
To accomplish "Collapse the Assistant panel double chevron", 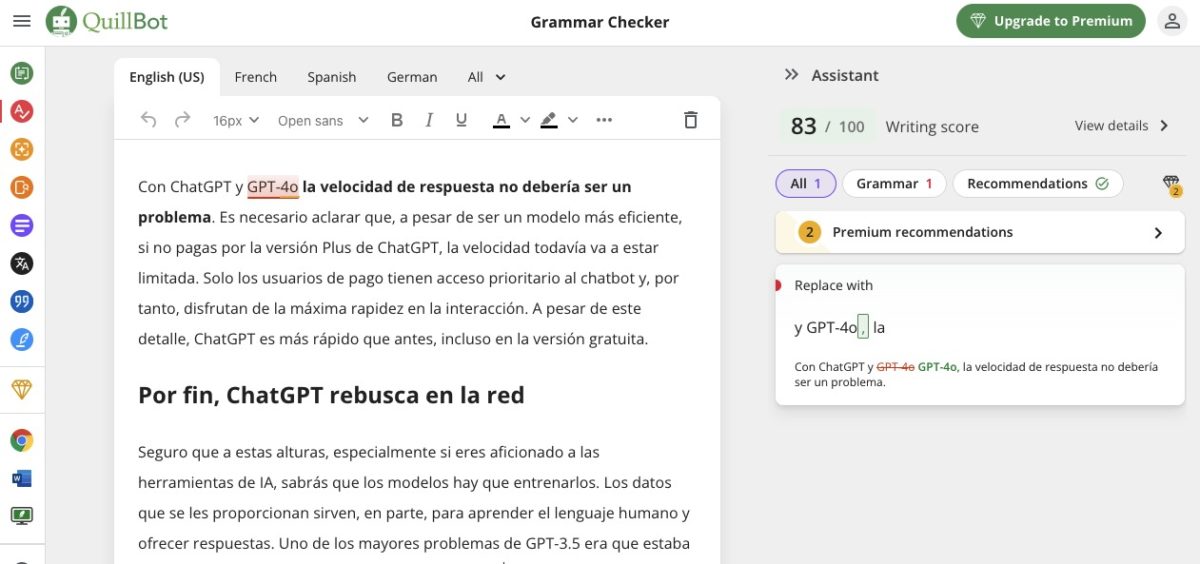I will click(792, 75).
